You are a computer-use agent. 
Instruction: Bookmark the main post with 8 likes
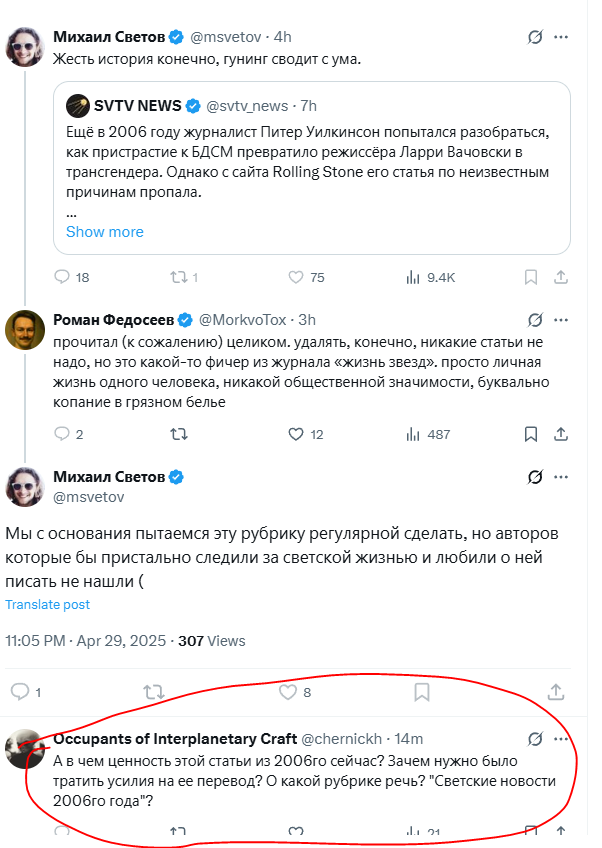(x=422, y=691)
